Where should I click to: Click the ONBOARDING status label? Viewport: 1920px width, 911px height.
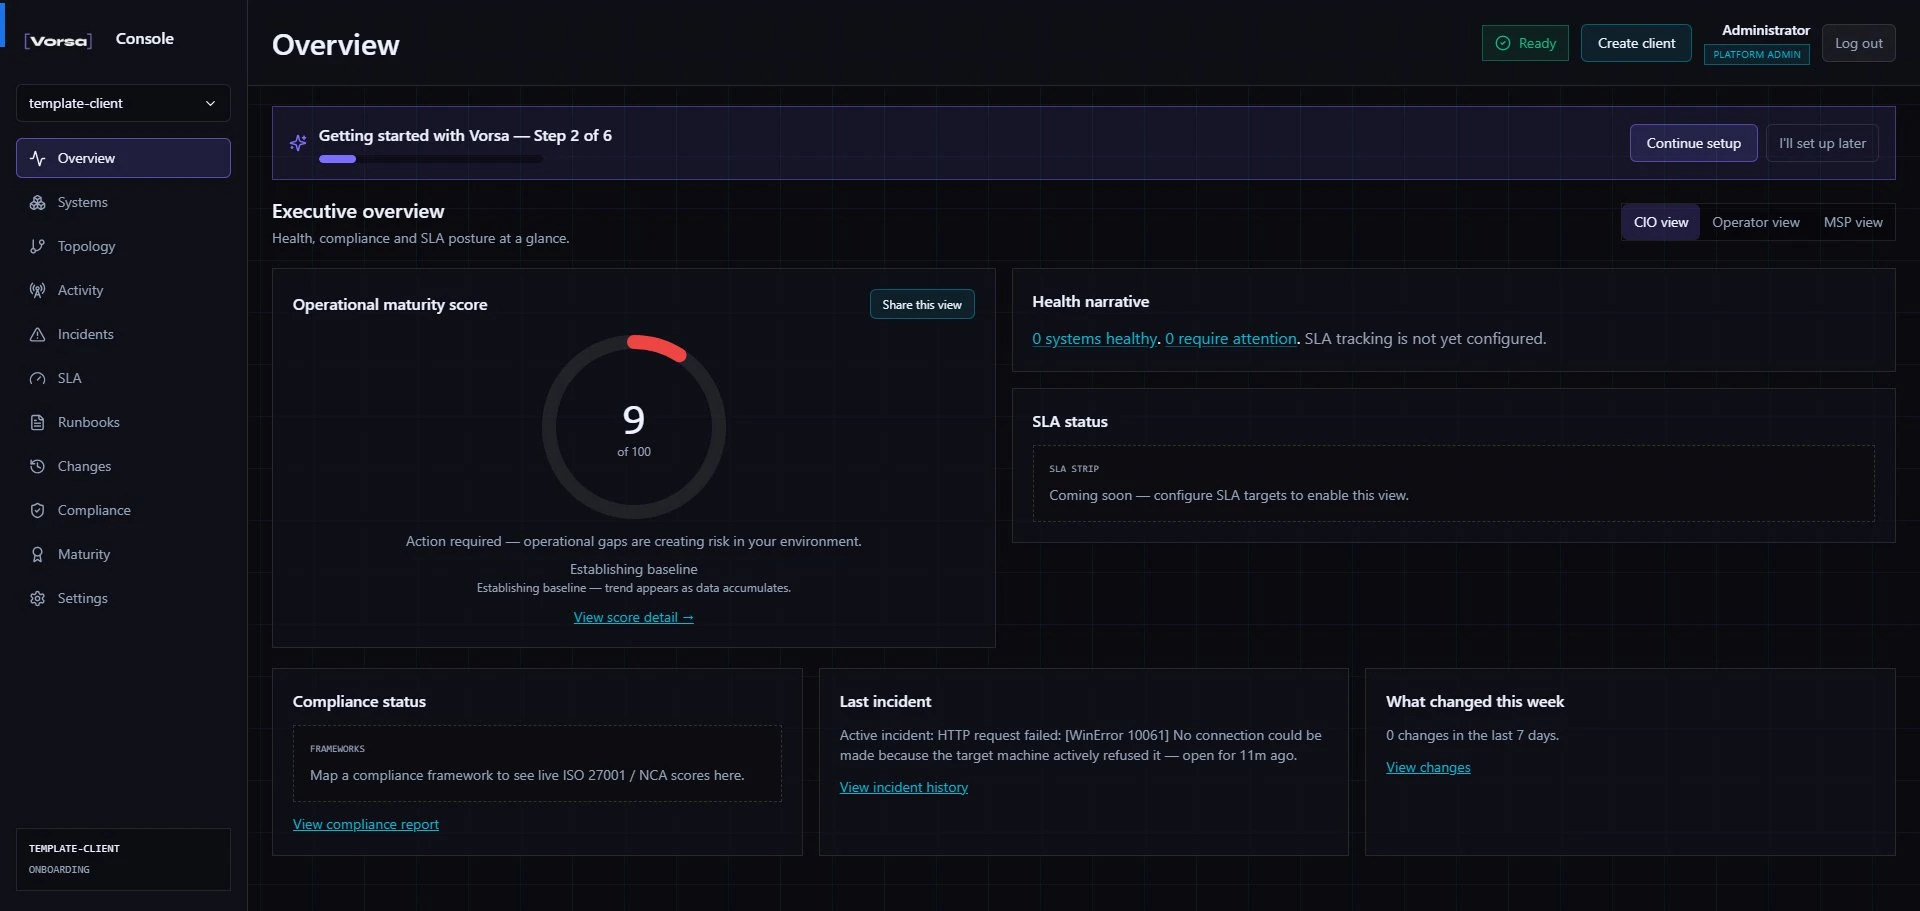pos(59,870)
